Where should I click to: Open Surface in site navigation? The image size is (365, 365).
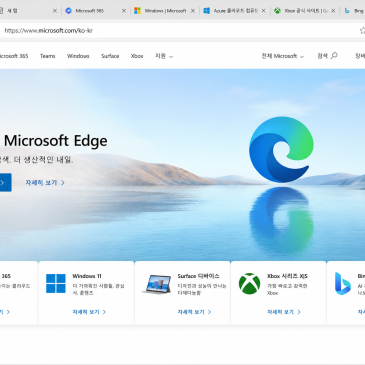tap(110, 56)
